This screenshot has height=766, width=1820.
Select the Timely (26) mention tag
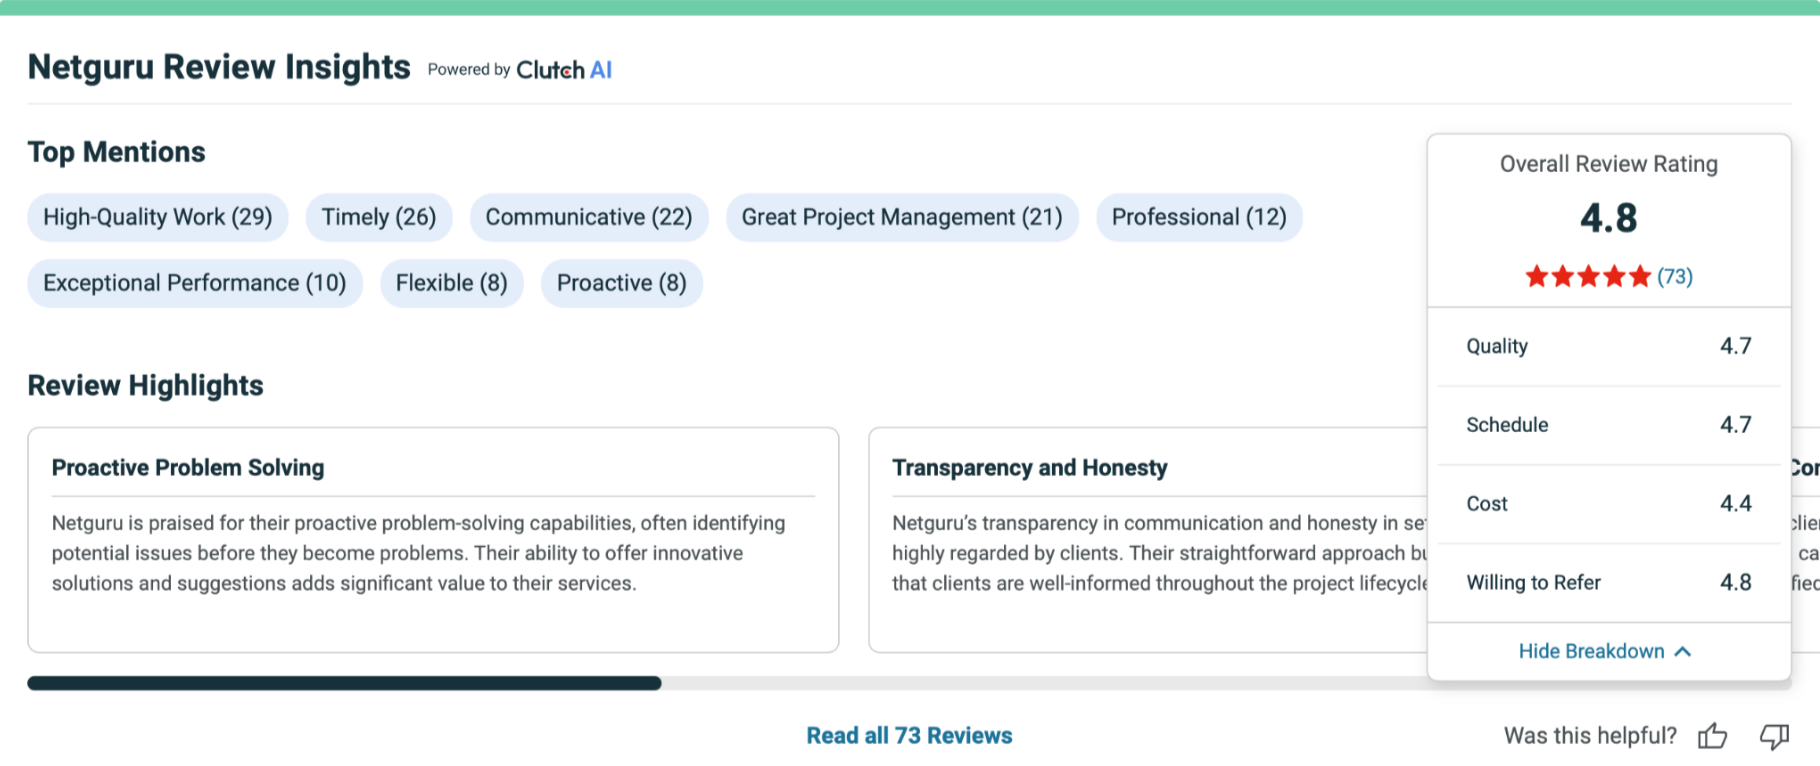pos(379,218)
